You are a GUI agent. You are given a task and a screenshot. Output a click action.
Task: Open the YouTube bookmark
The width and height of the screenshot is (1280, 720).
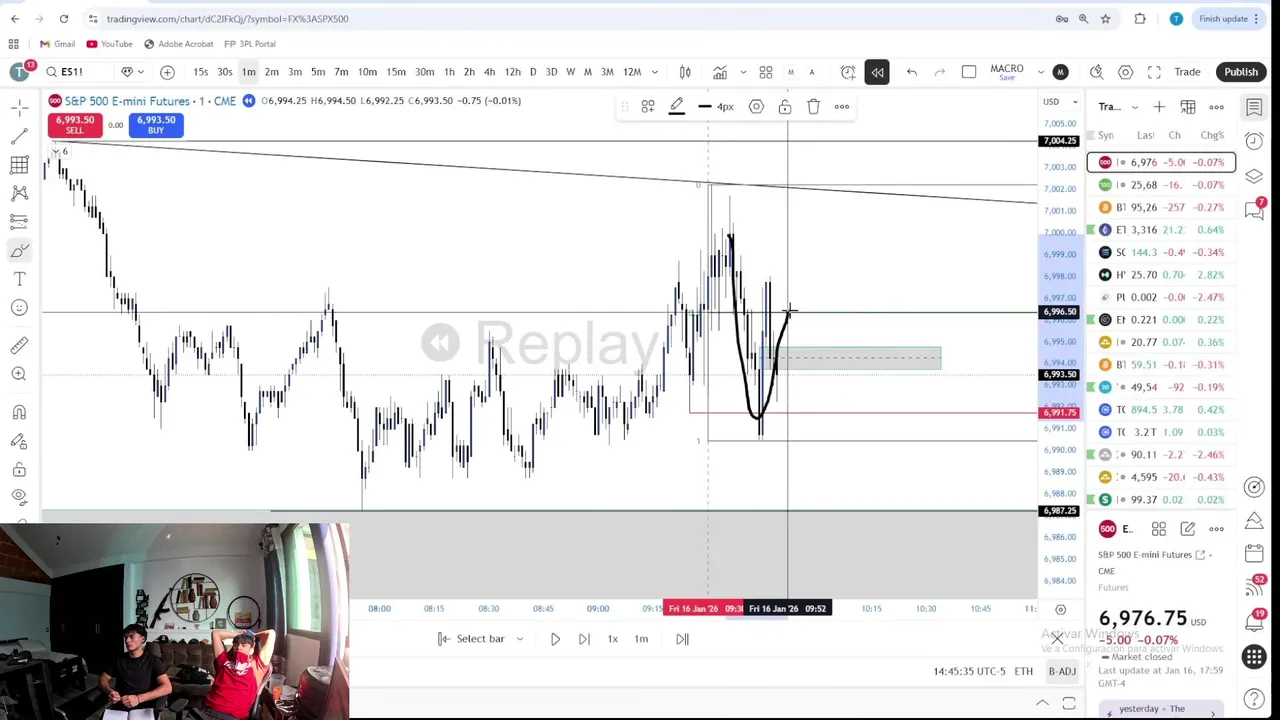pos(109,44)
